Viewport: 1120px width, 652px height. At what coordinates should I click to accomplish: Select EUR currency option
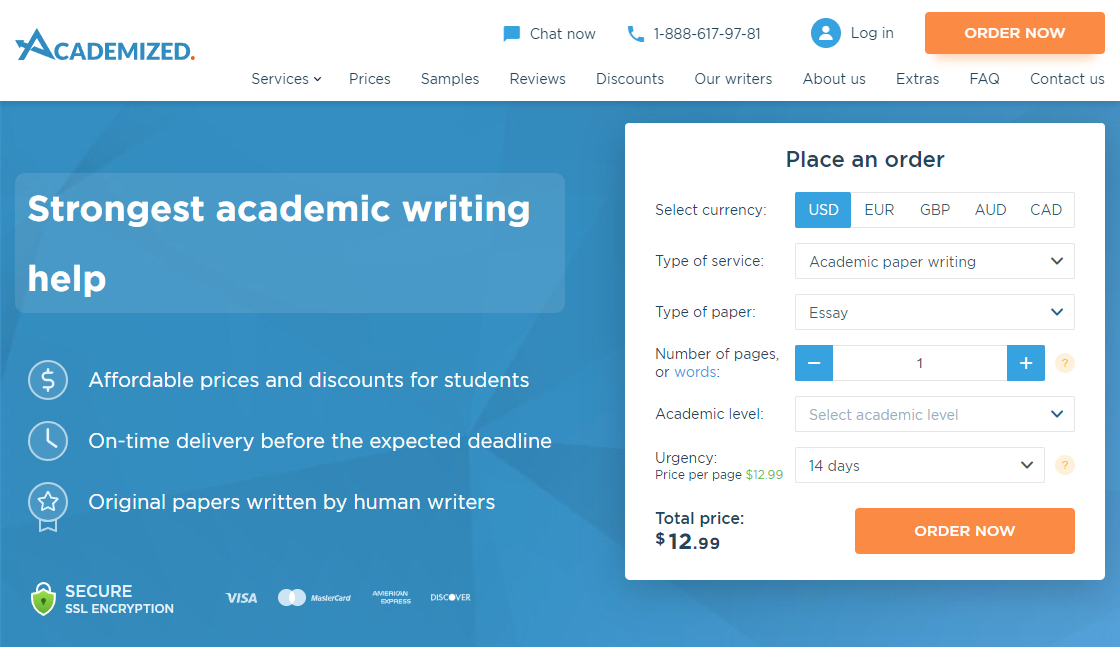coord(879,210)
